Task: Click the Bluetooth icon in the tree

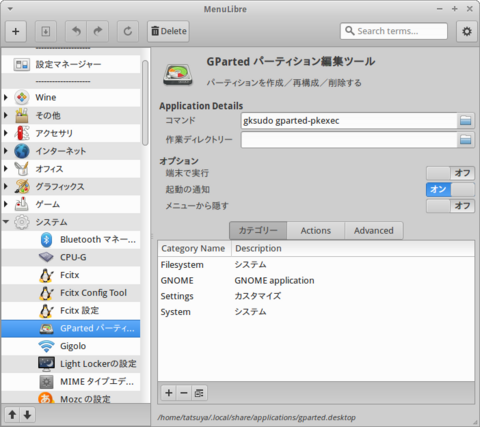Action: (46, 240)
